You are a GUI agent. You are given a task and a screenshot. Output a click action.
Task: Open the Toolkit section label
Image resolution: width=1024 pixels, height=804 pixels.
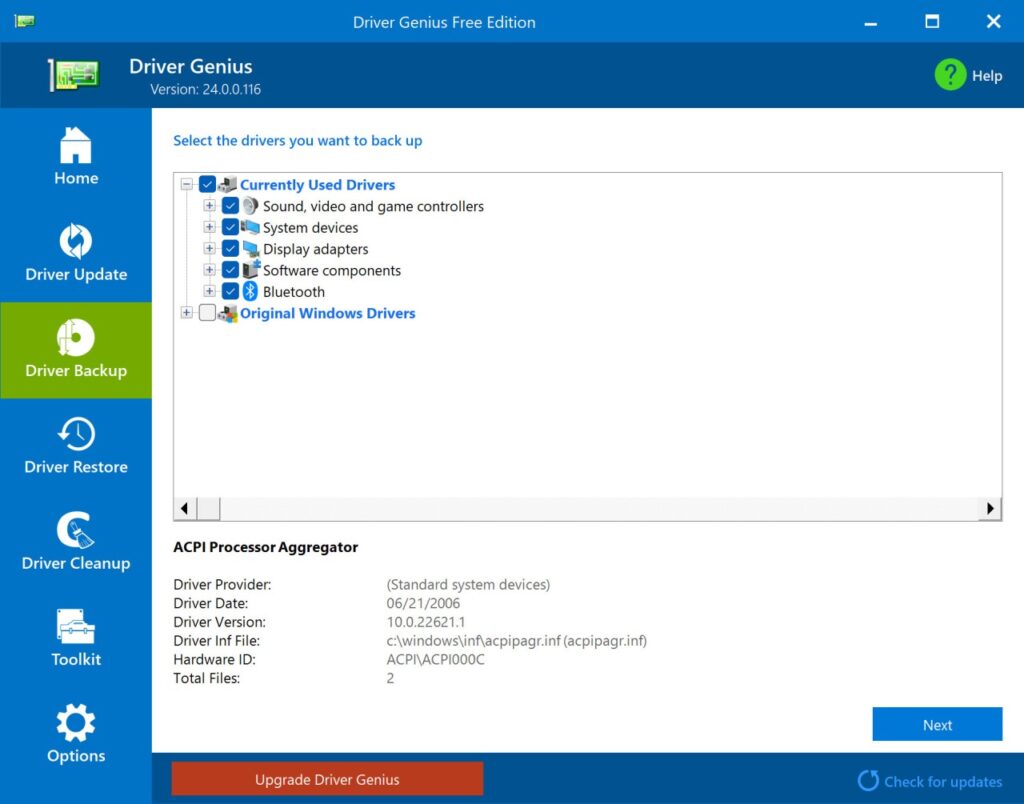[x=76, y=660]
